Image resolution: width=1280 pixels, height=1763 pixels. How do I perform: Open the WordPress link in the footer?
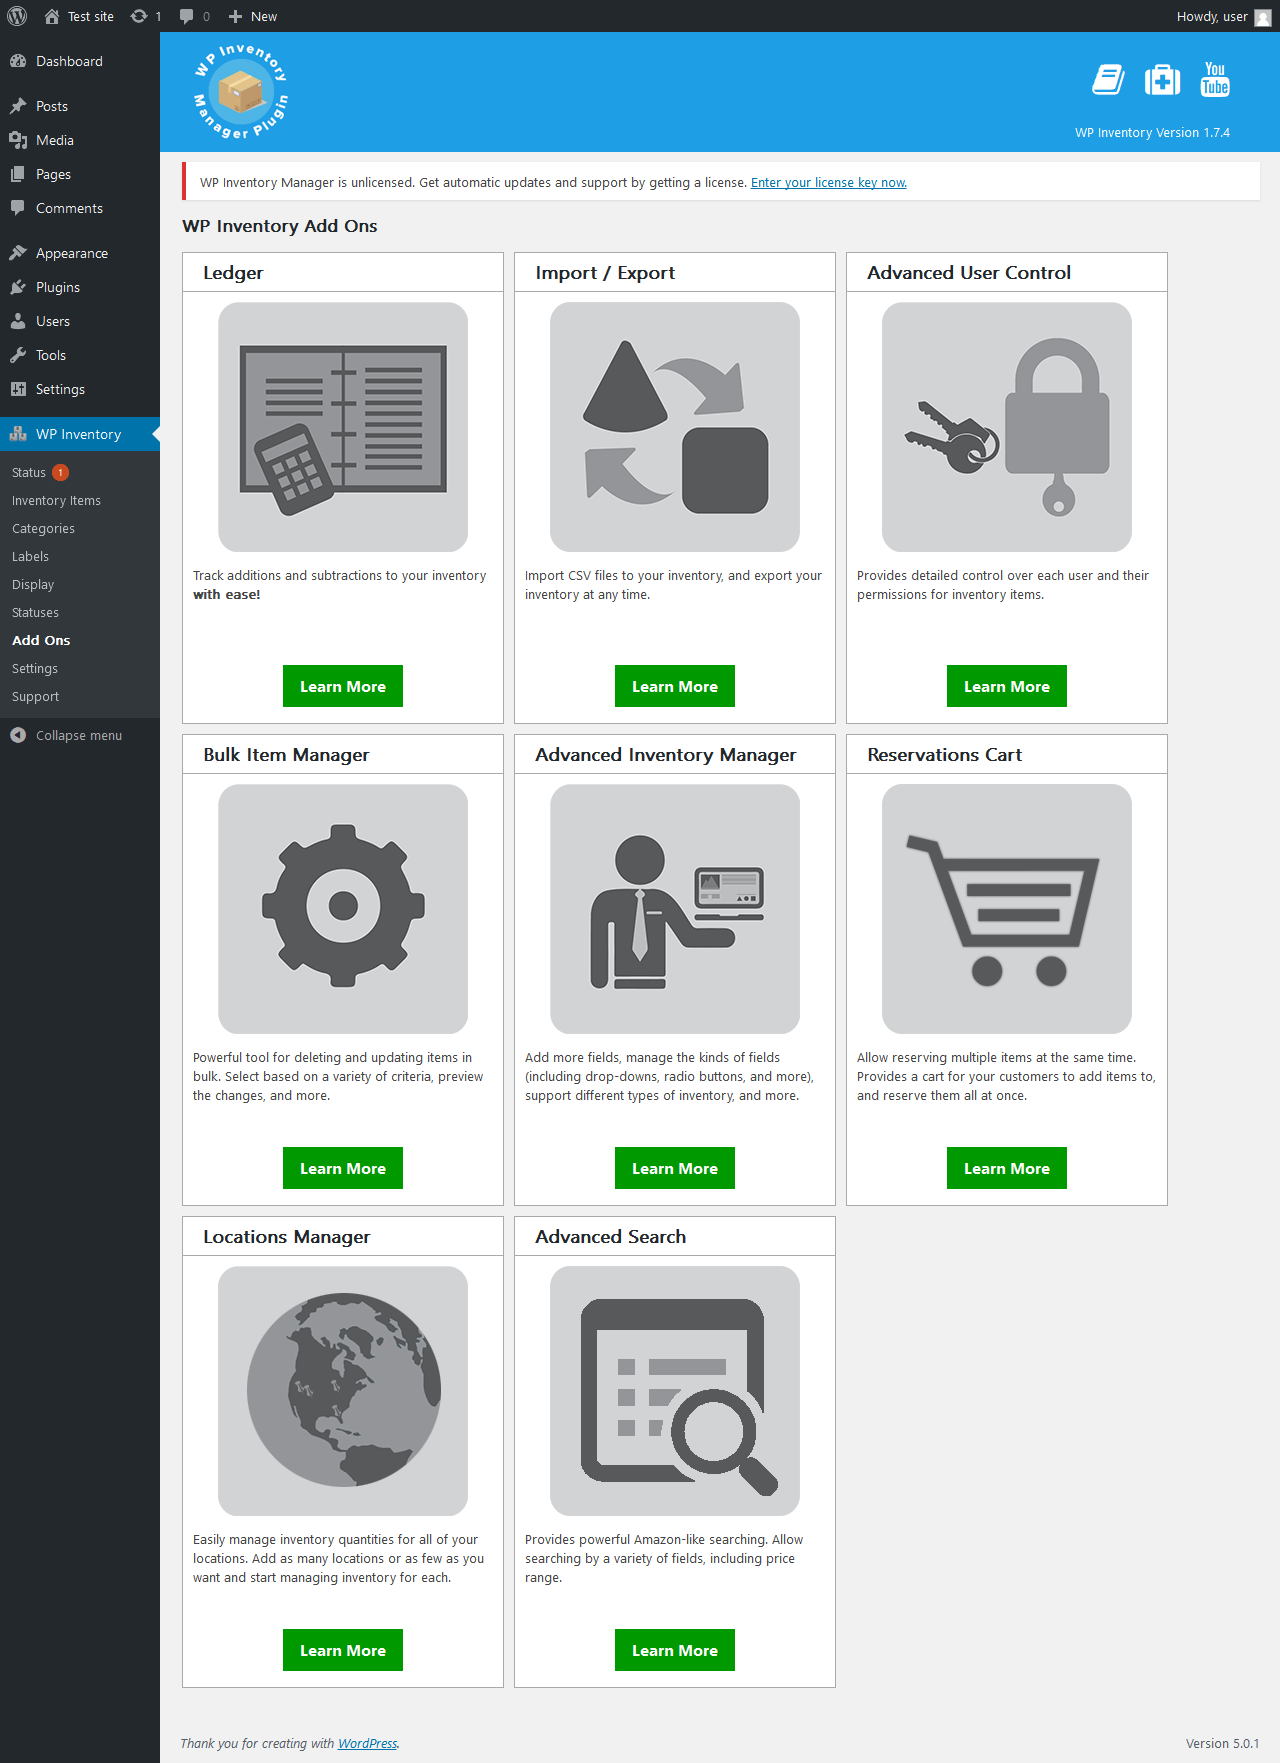[367, 1743]
